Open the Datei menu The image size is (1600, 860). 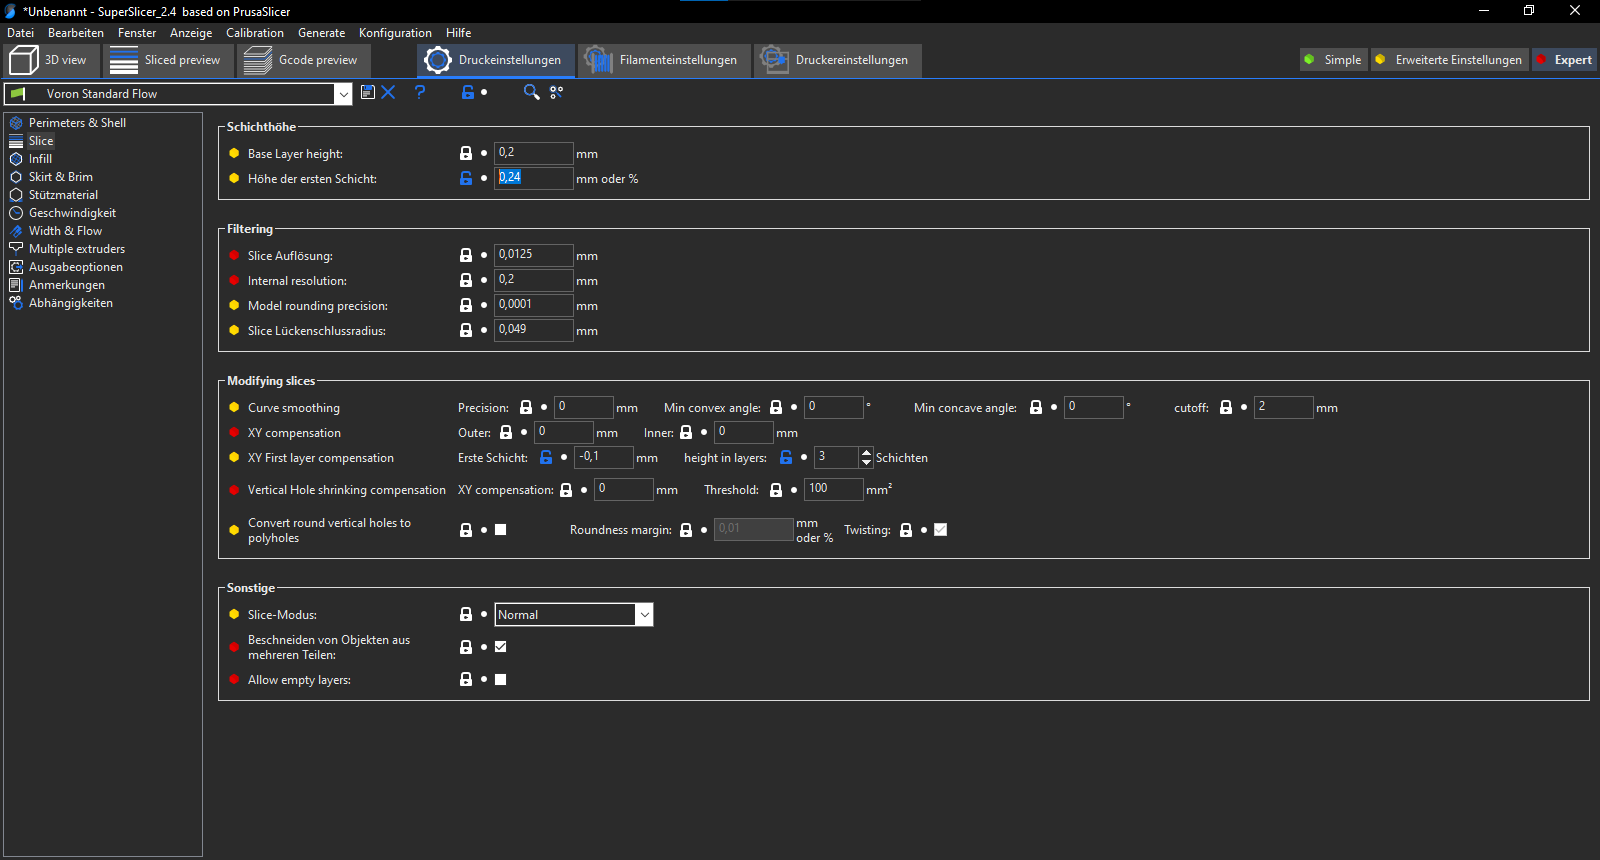point(20,32)
